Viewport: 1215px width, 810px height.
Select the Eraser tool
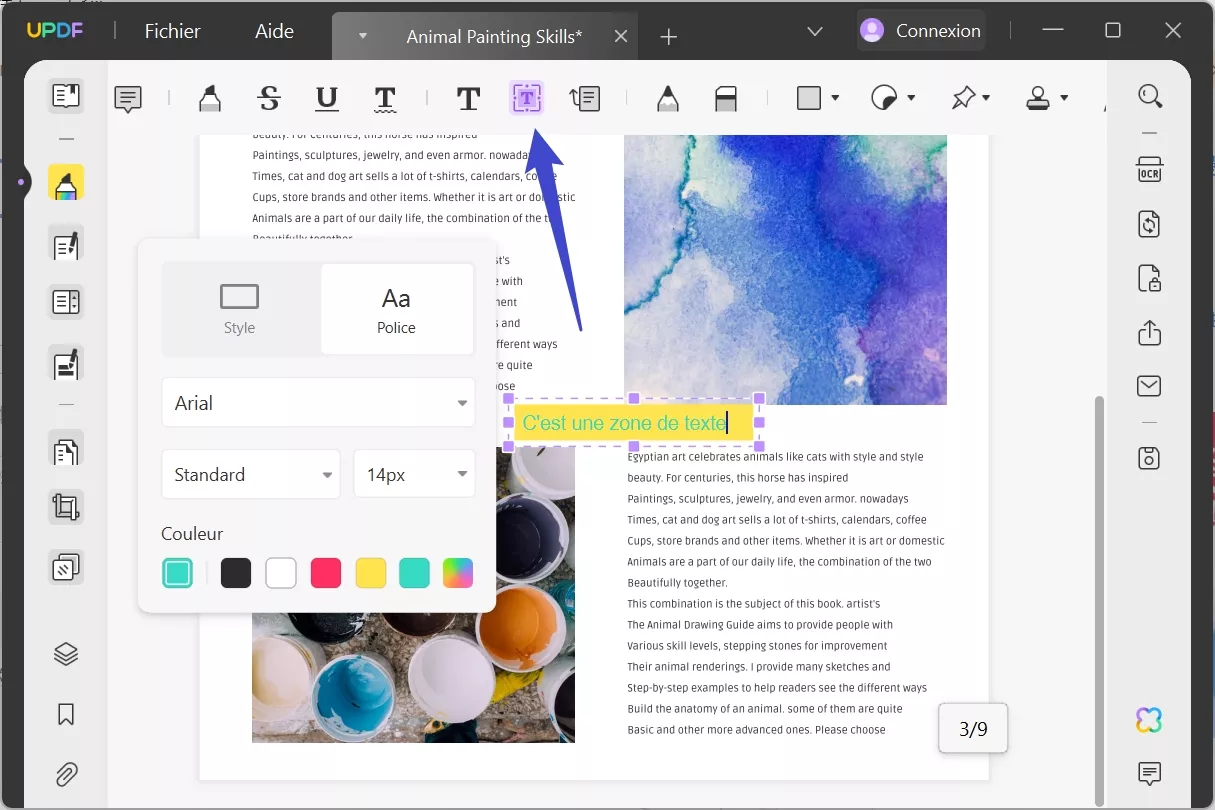tap(726, 98)
